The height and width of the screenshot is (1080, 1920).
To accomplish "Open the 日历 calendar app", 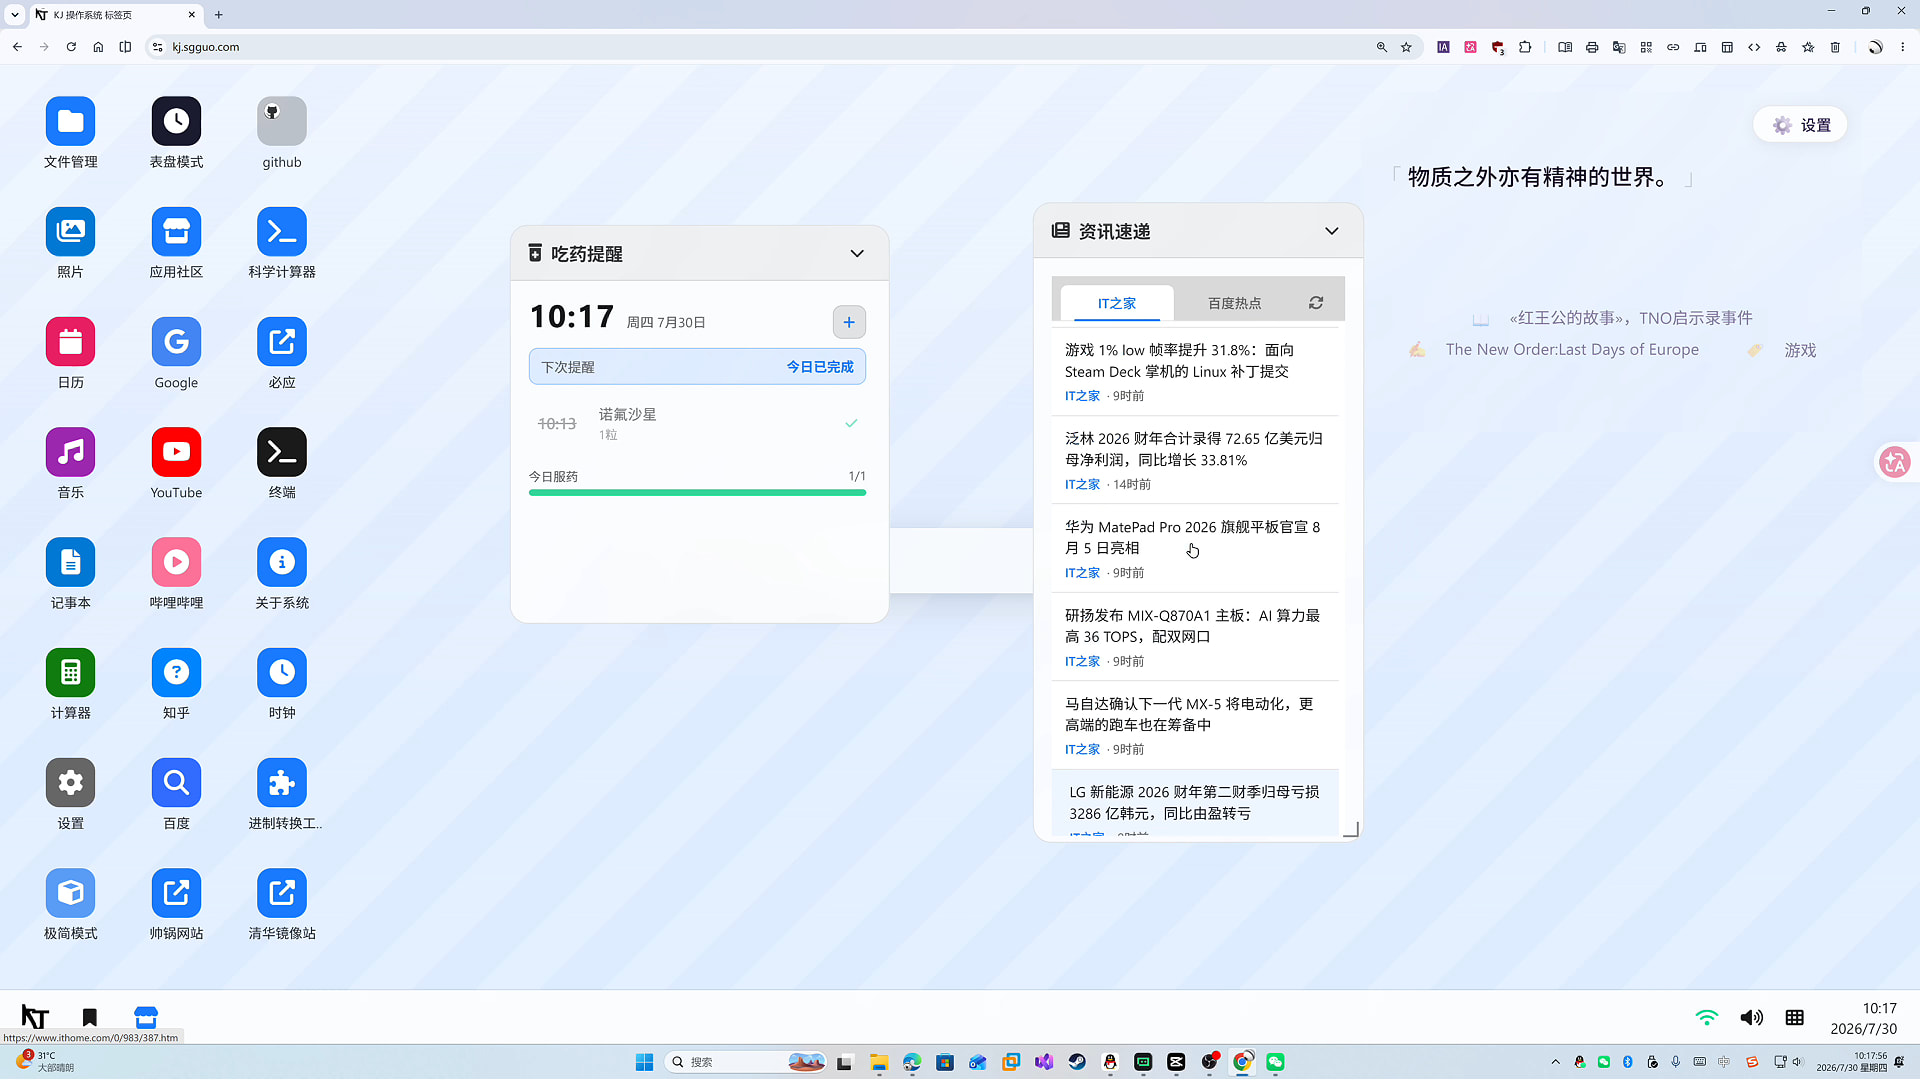I will 70,342.
